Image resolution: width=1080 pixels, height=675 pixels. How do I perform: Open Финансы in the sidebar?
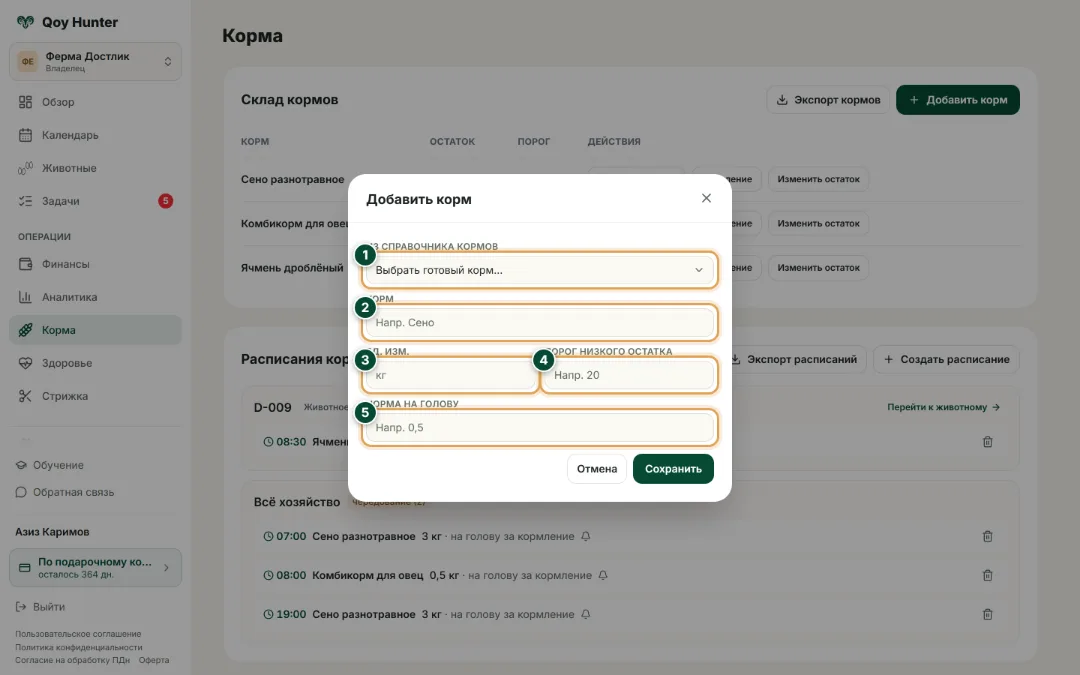pyautogui.click(x=95, y=264)
